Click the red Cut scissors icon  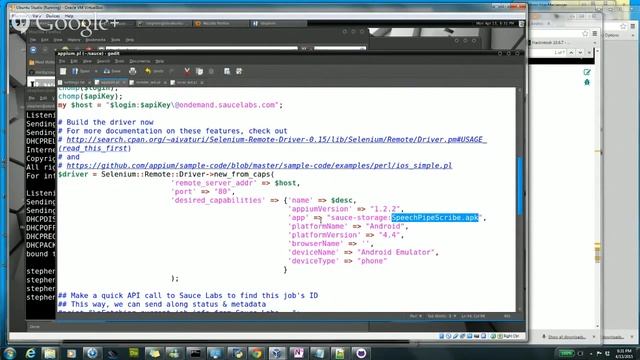(187, 71)
